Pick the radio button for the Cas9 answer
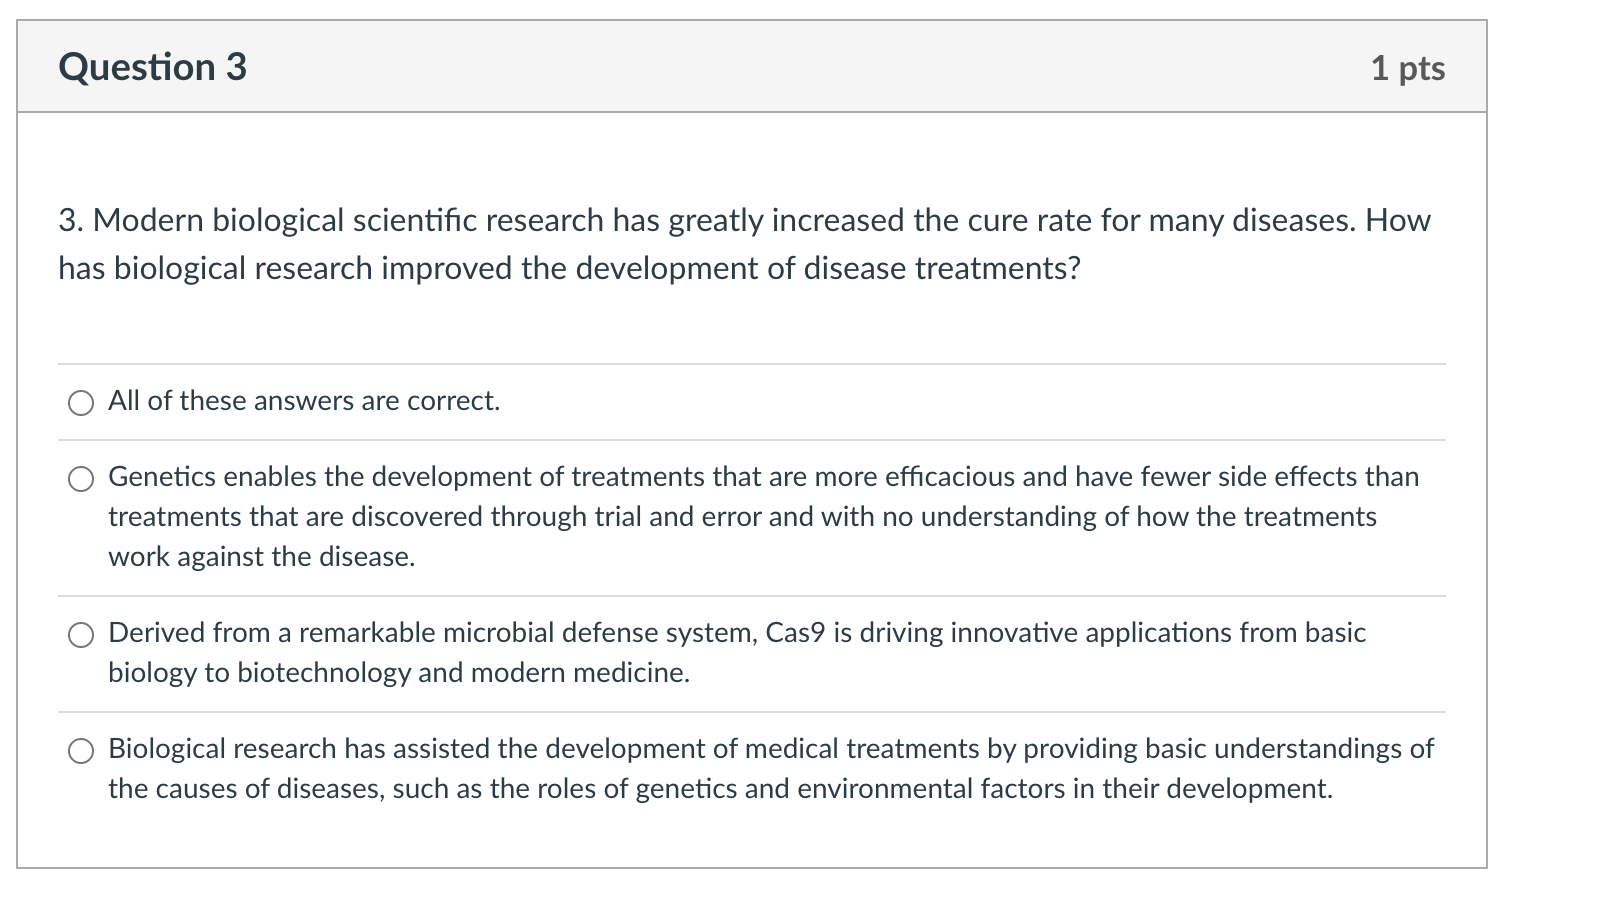 click(x=81, y=635)
